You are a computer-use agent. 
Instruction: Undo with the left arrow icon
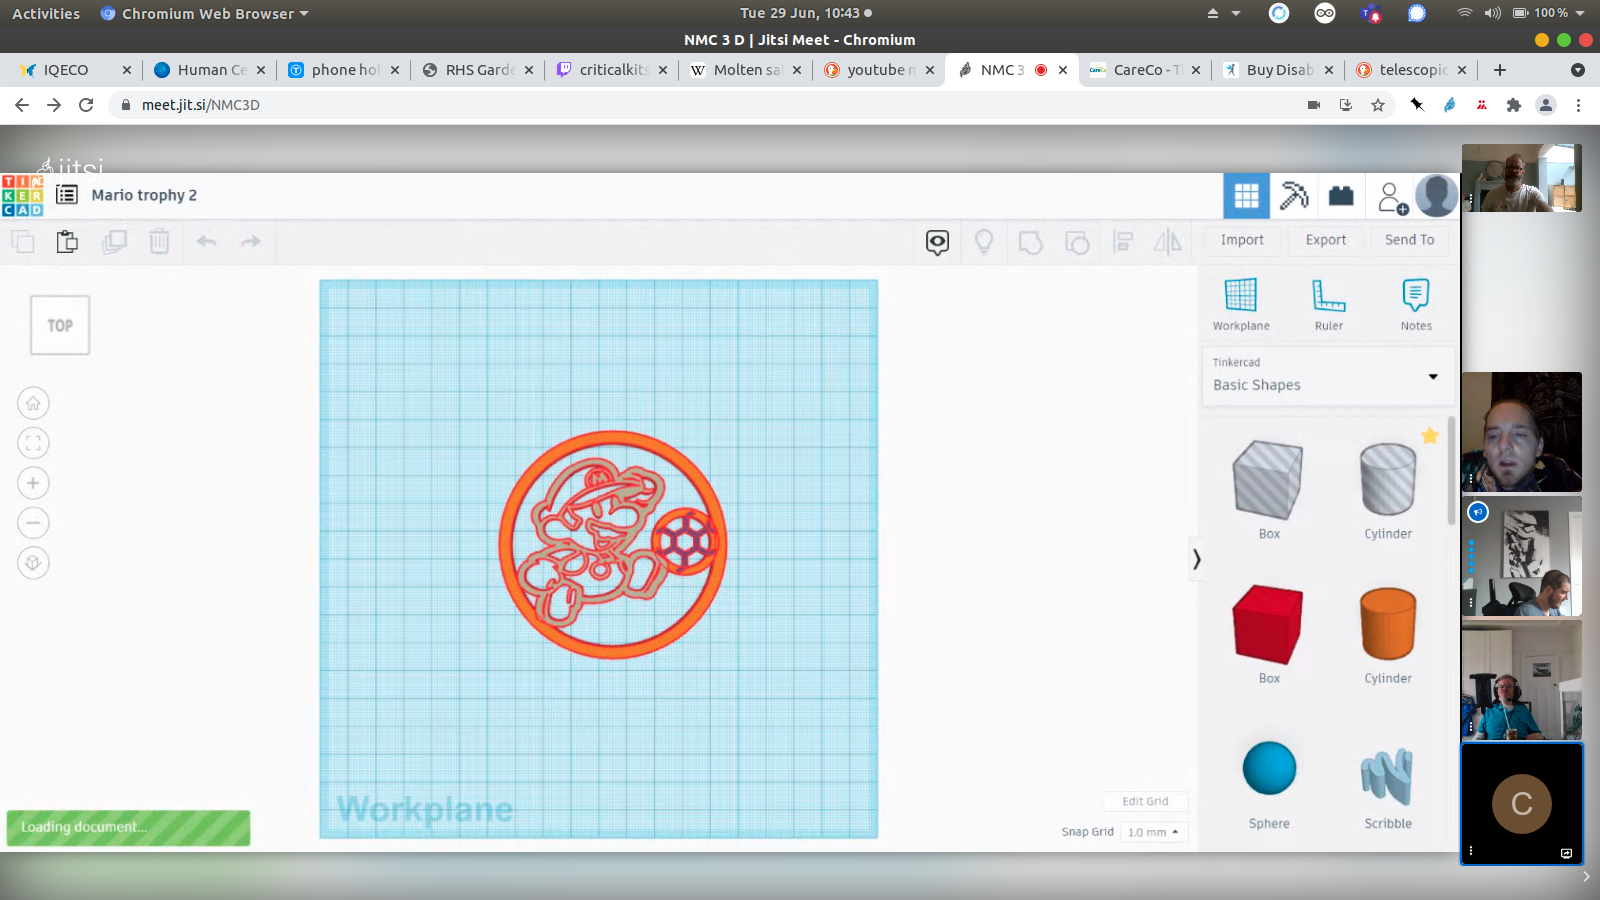pos(207,241)
